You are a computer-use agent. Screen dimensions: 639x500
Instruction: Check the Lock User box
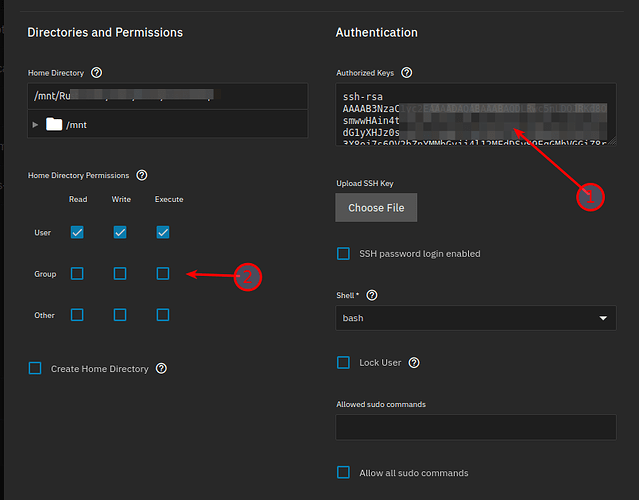click(343, 362)
